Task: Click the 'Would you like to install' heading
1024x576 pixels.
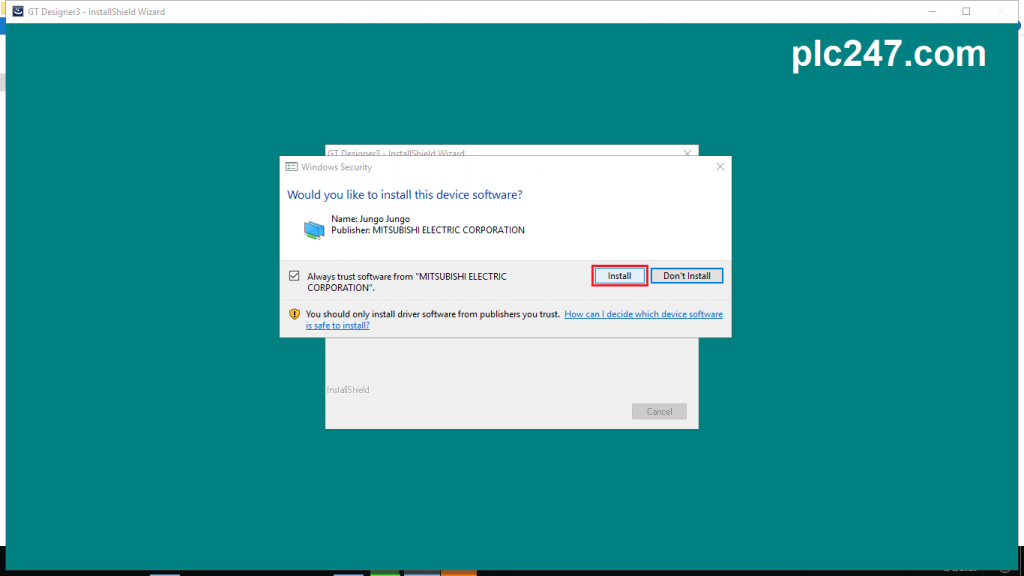Action: pos(405,195)
